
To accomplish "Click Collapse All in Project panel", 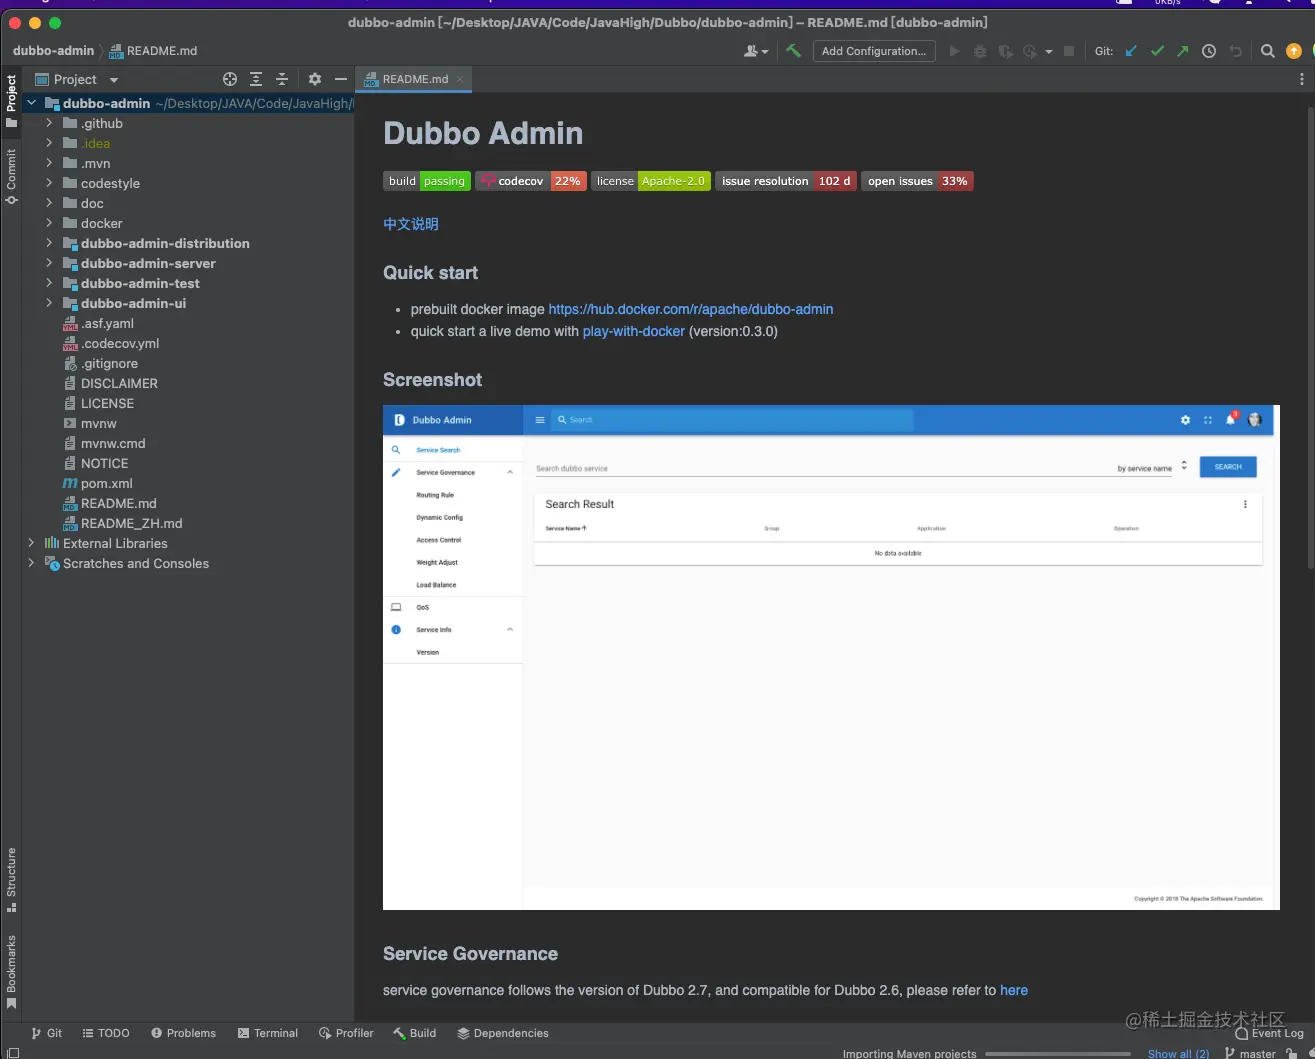I will tap(282, 79).
